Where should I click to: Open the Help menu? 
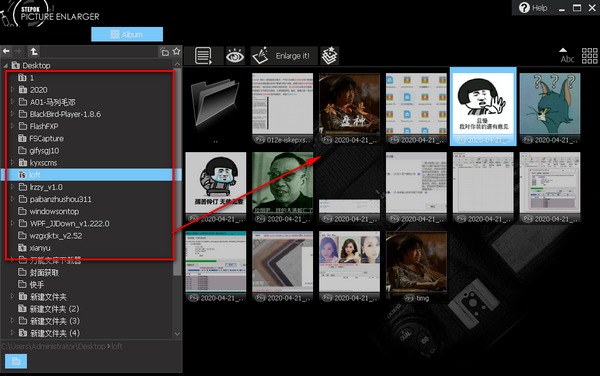[533, 8]
